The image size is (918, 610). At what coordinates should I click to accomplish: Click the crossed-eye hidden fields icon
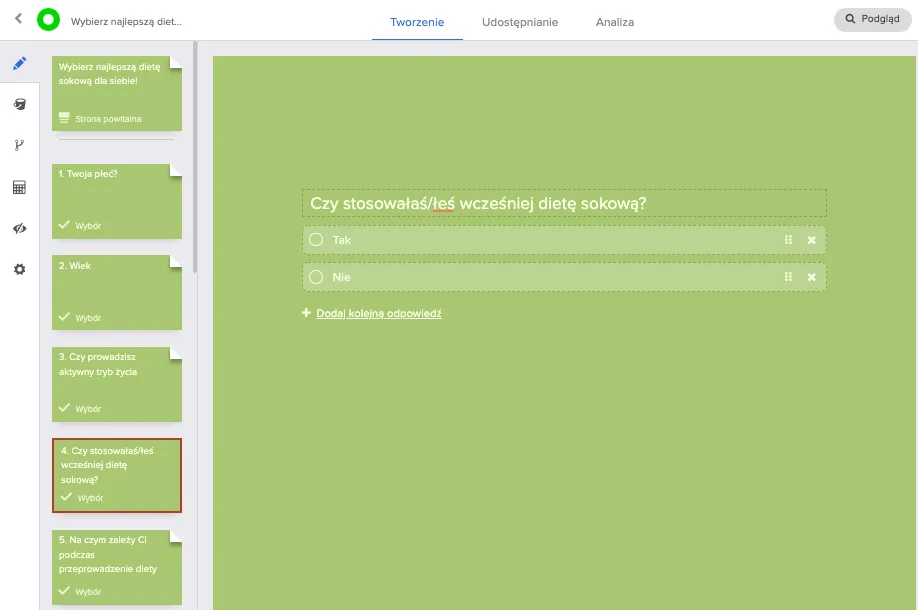coord(19,228)
